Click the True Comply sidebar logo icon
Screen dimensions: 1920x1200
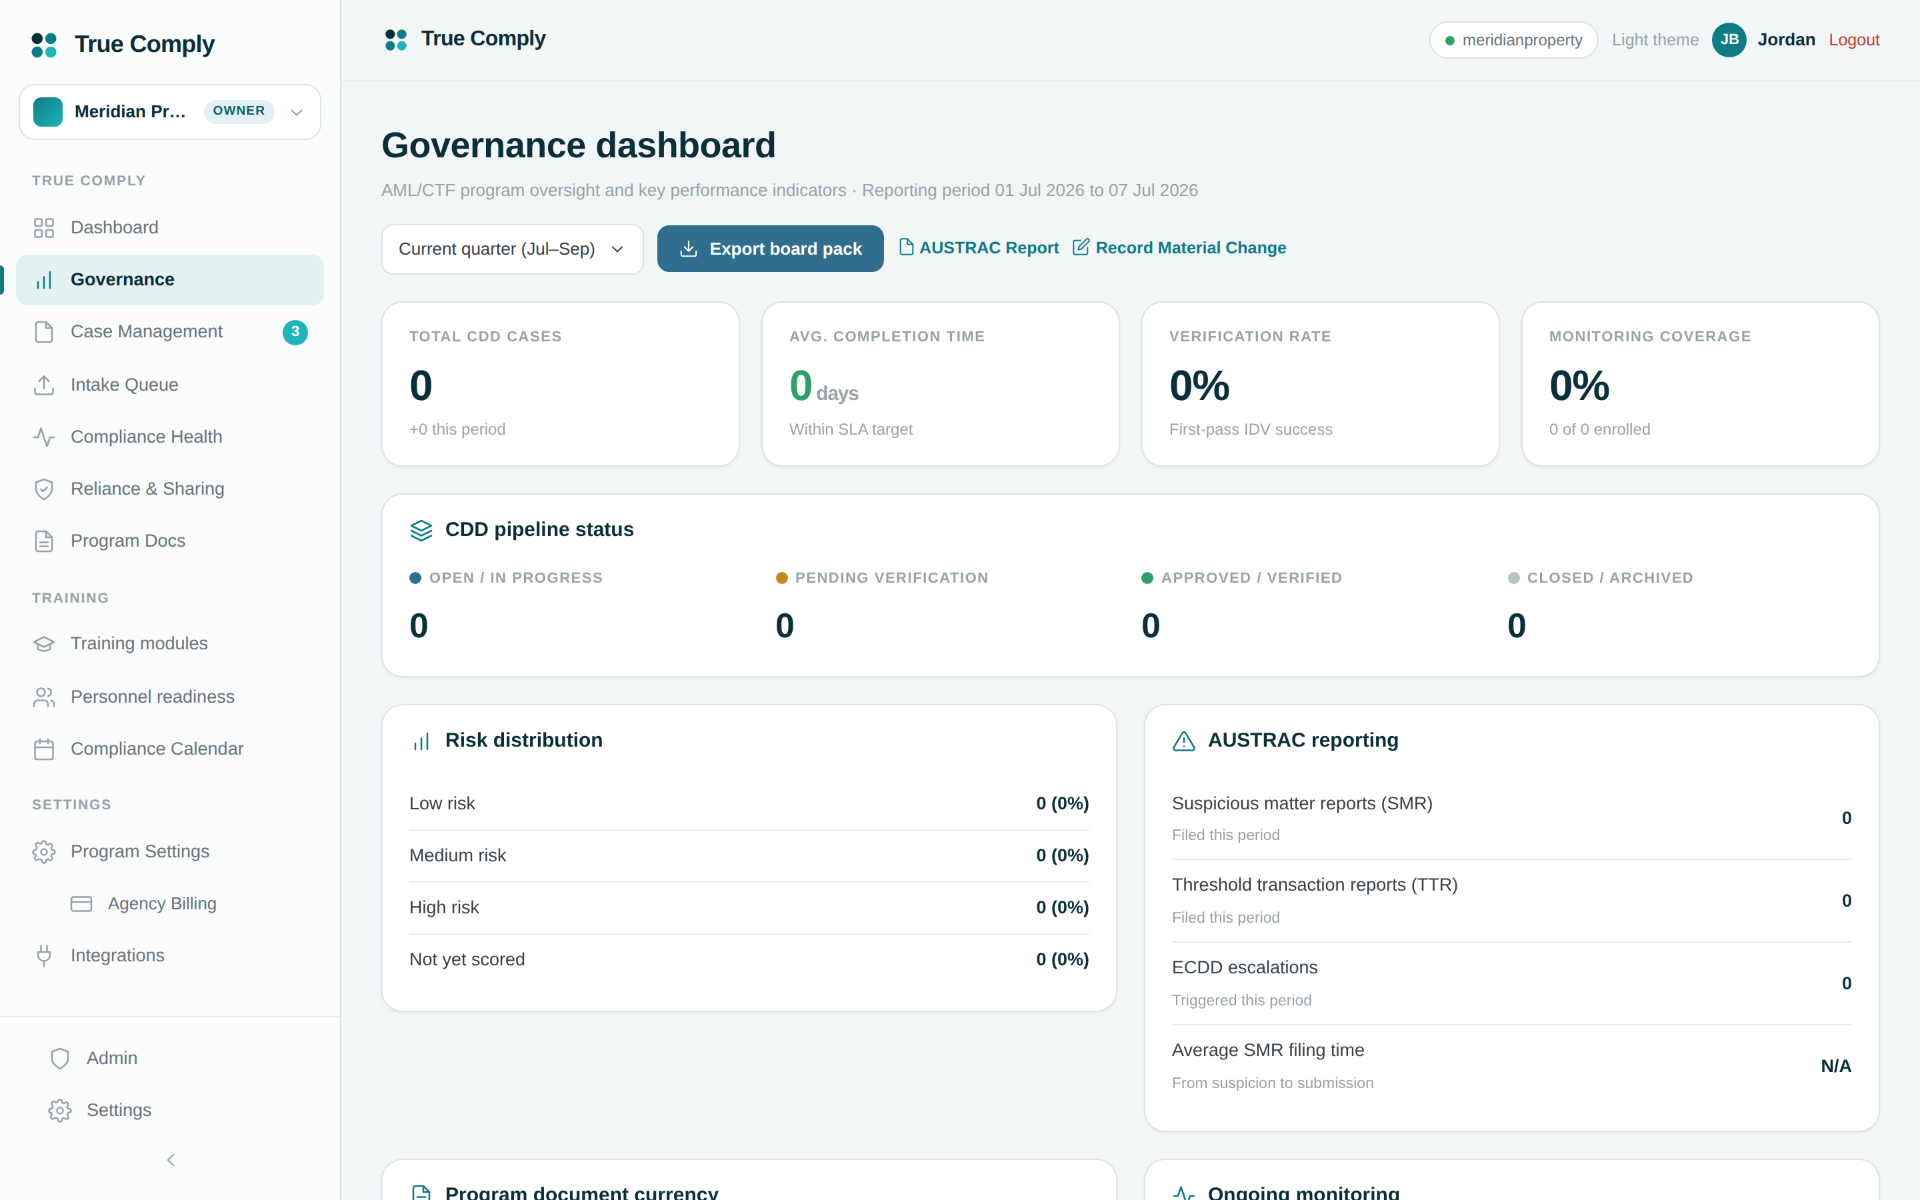pos(44,44)
